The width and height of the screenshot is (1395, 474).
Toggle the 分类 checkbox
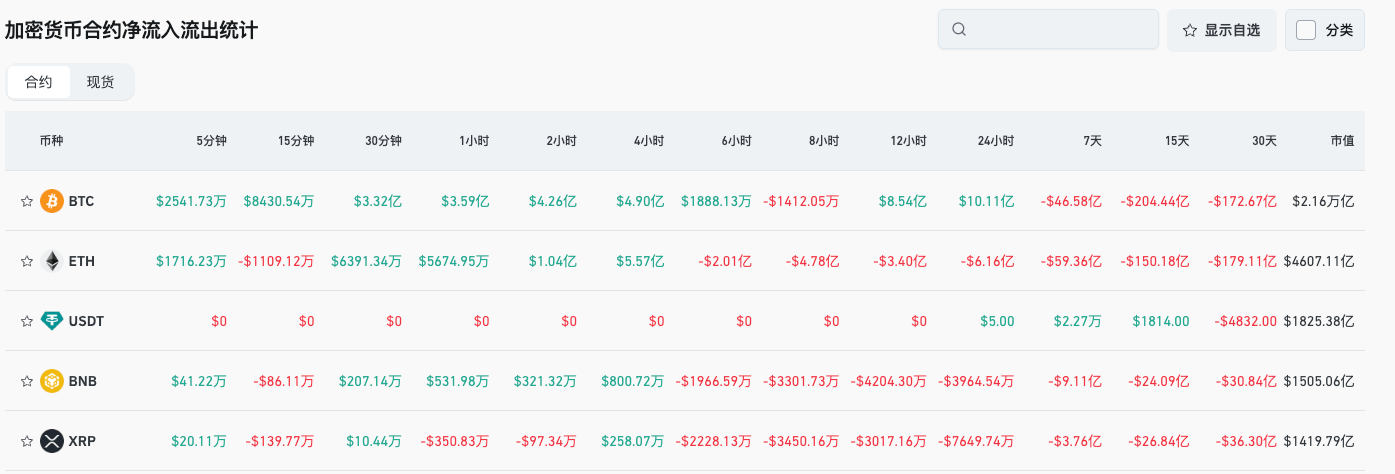[1306, 30]
